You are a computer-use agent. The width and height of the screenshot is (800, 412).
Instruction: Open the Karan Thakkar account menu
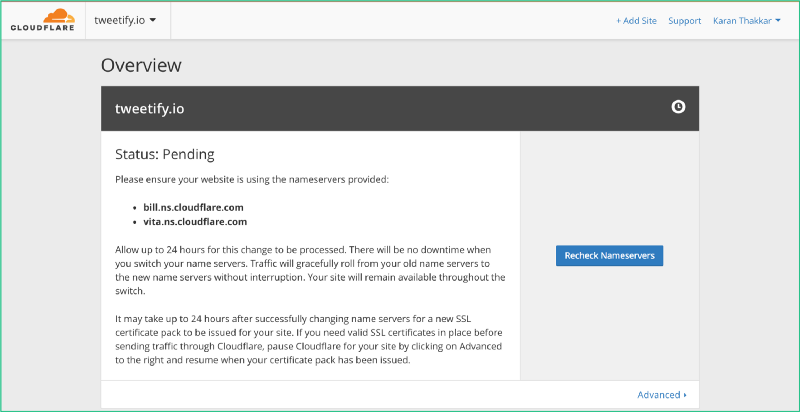click(x=747, y=21)
